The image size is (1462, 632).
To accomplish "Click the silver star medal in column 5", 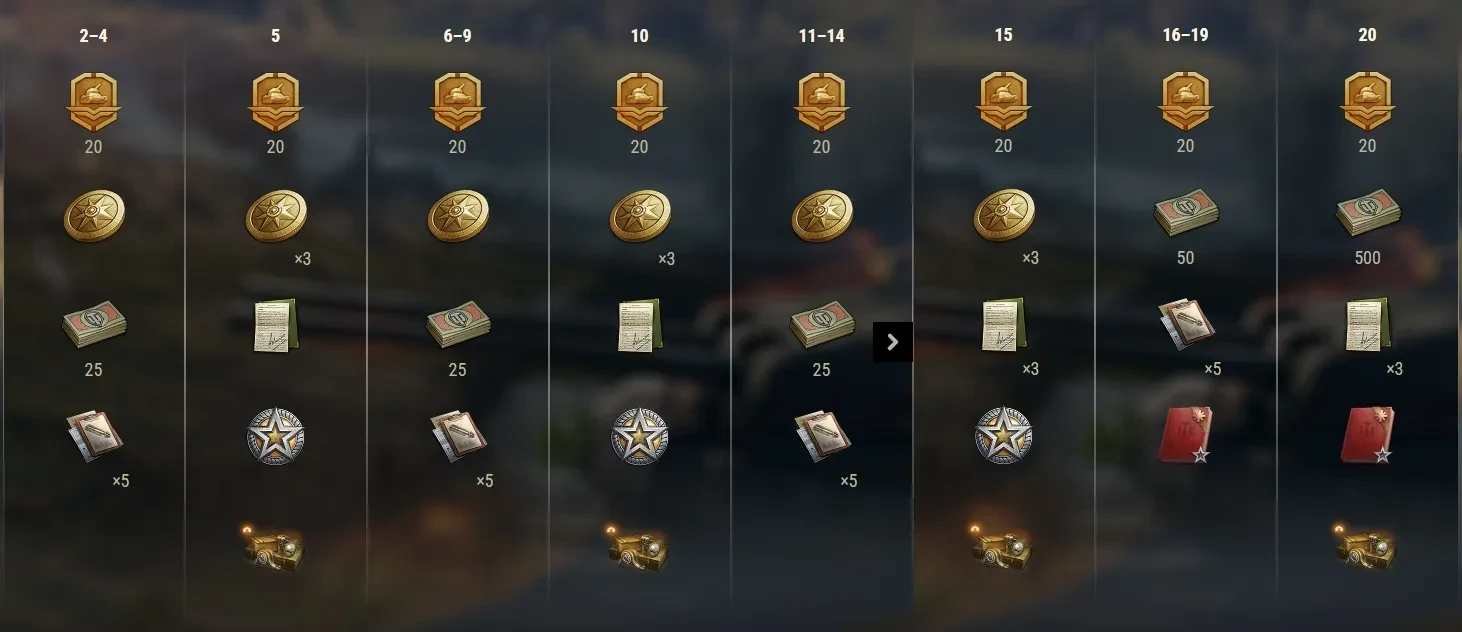I will [x=276, y=435].
